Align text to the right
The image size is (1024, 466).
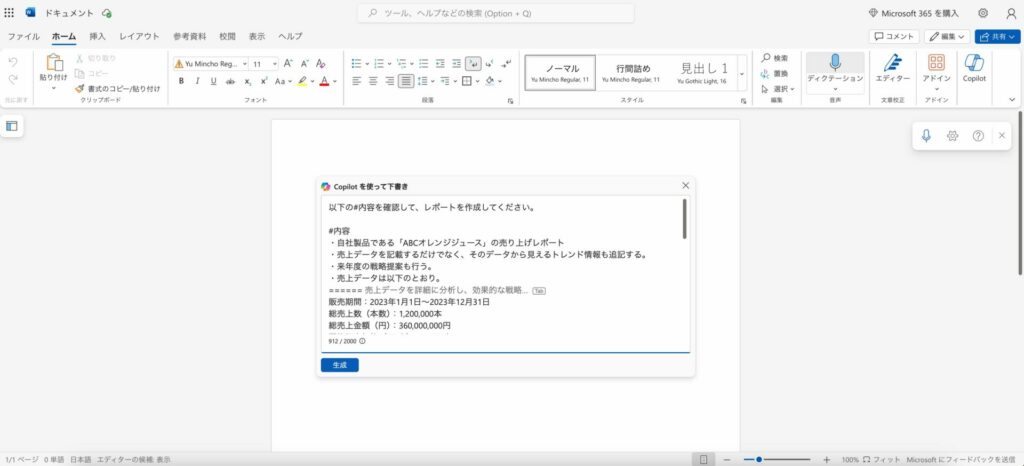pos(389,81)
